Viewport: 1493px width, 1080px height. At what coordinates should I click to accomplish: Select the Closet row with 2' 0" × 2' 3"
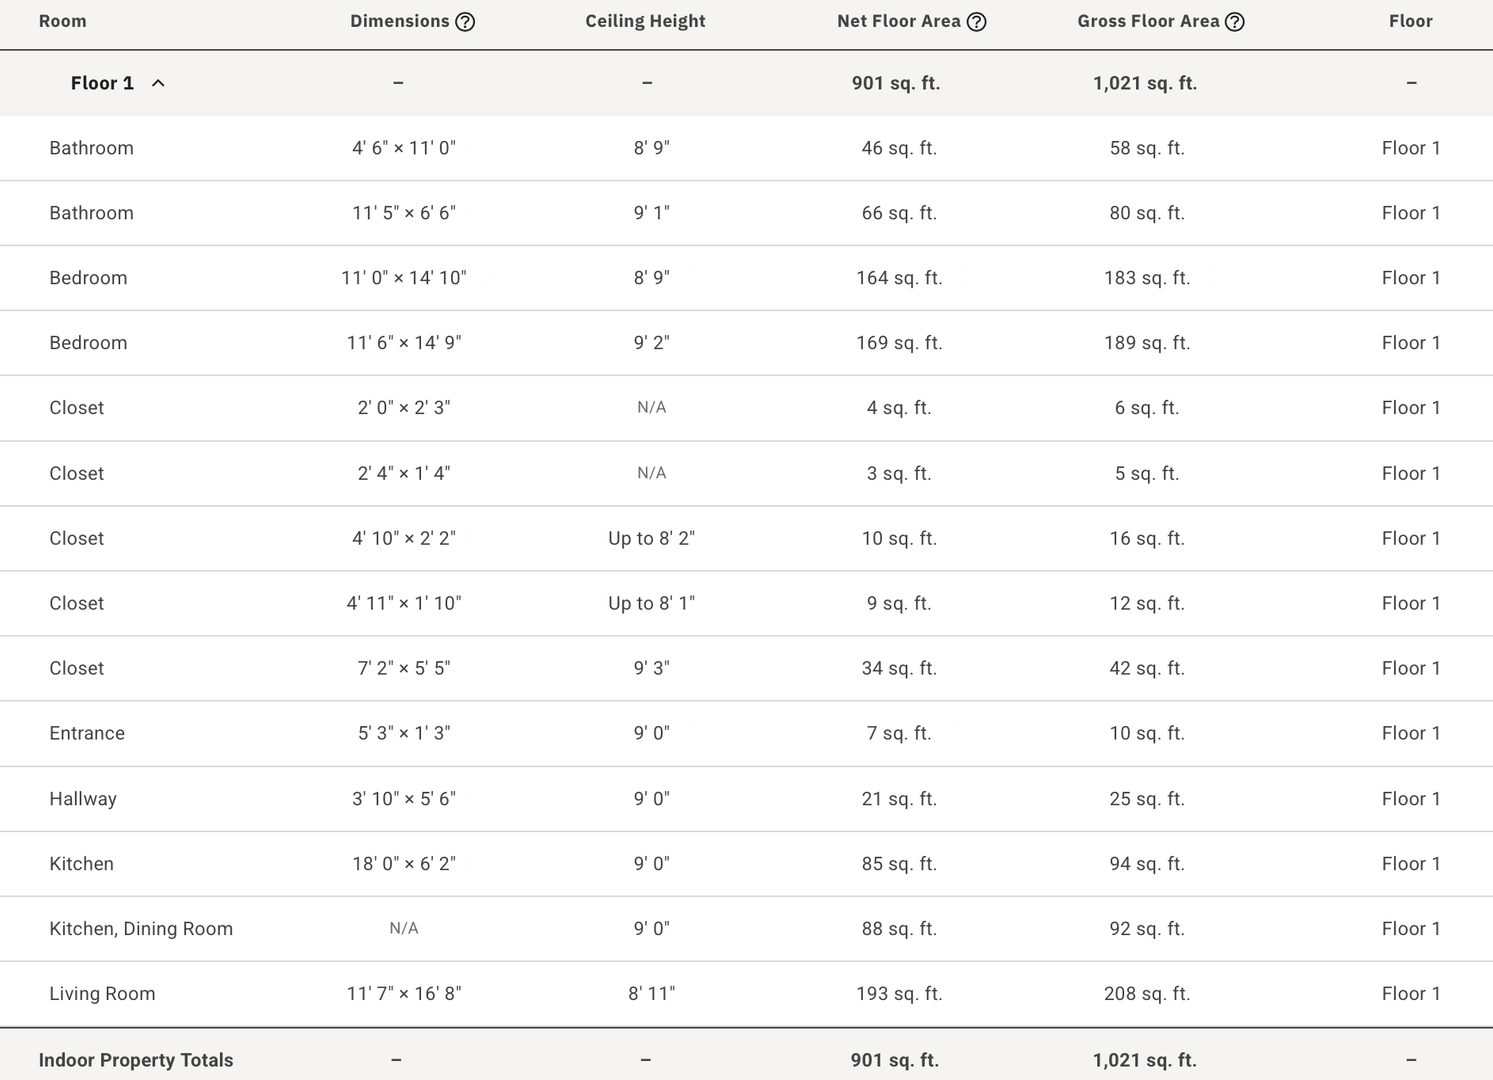click(x=746, y=408)
